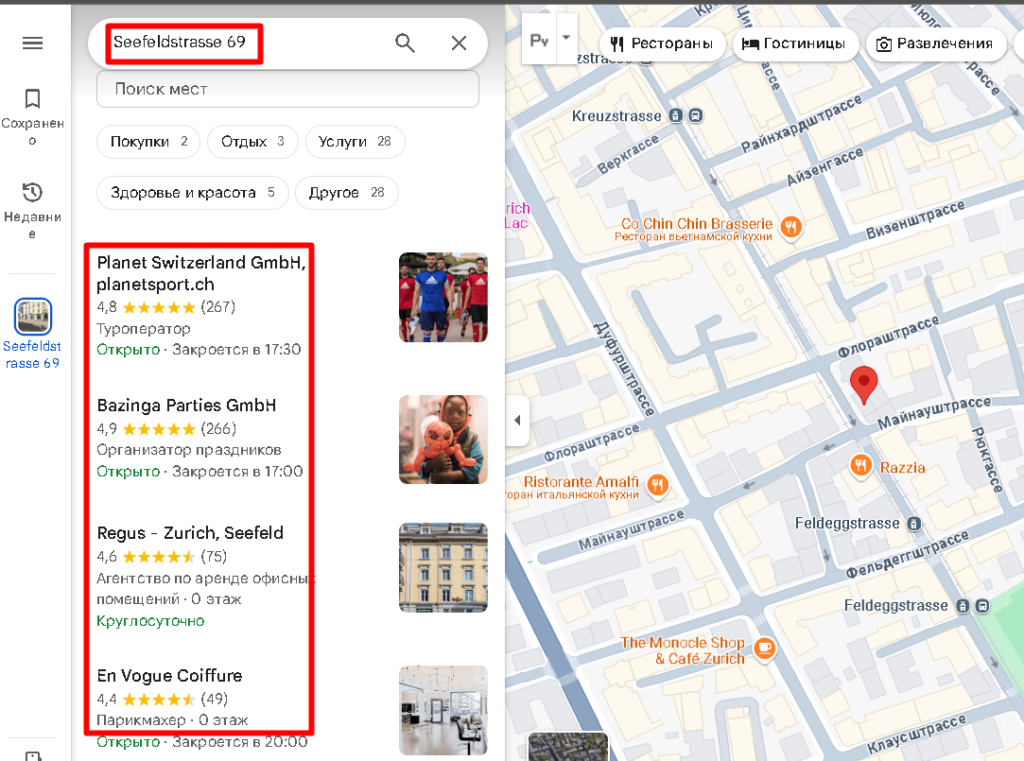Open Recents history icon

tap(32, 192)
